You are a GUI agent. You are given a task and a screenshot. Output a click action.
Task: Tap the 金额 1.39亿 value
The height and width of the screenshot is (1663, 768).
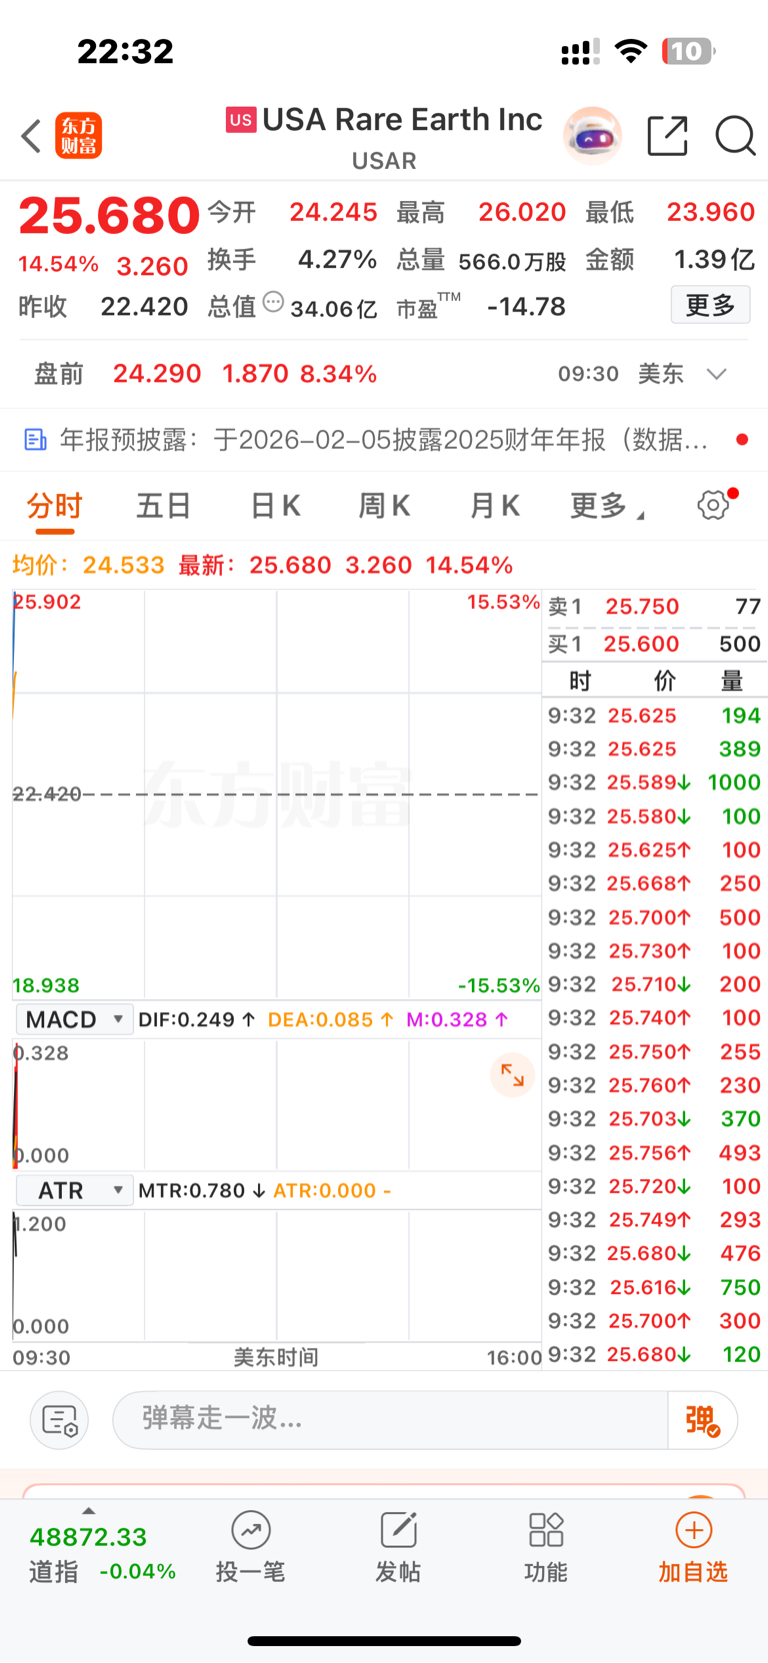tap(714, 260)
